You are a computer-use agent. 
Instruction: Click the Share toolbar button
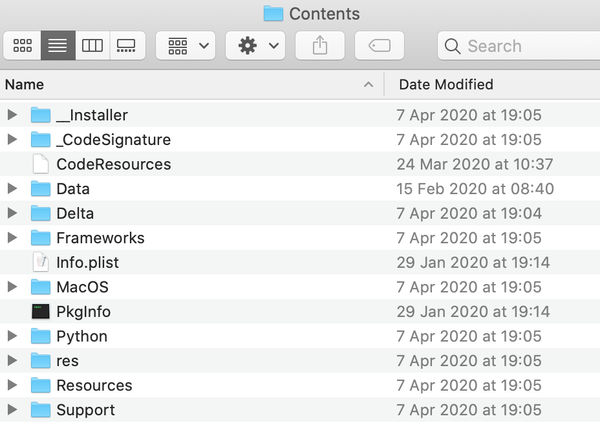point(320,46)
